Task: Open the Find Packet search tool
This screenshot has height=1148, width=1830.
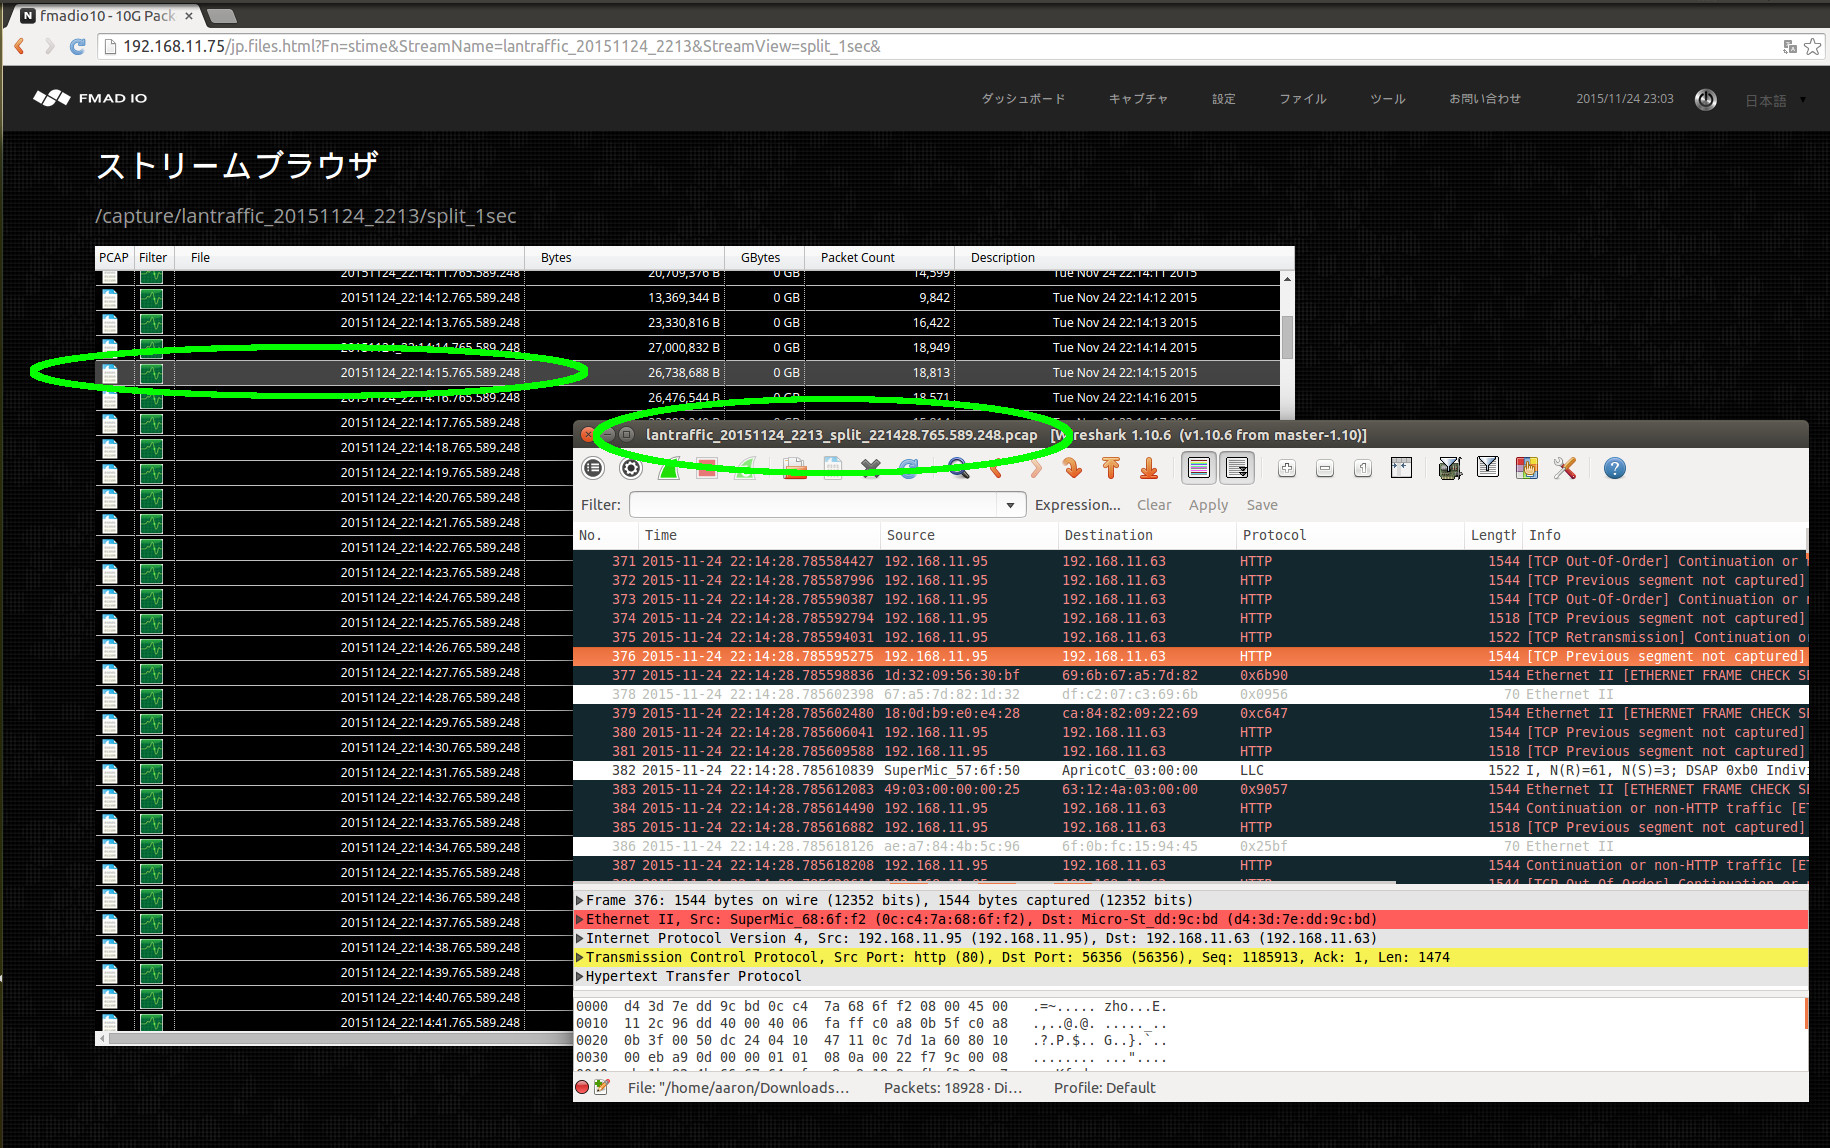Action: click(957, 468)
